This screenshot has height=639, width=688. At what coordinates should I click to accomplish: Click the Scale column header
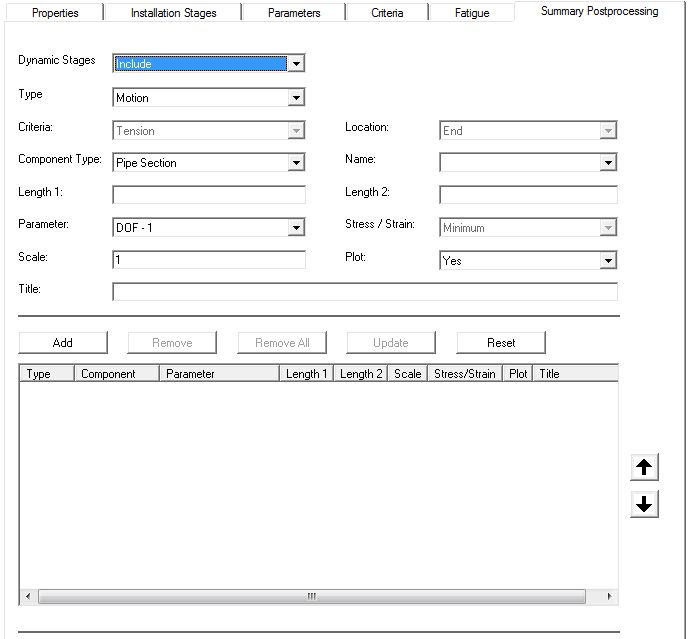coord(408,374)
